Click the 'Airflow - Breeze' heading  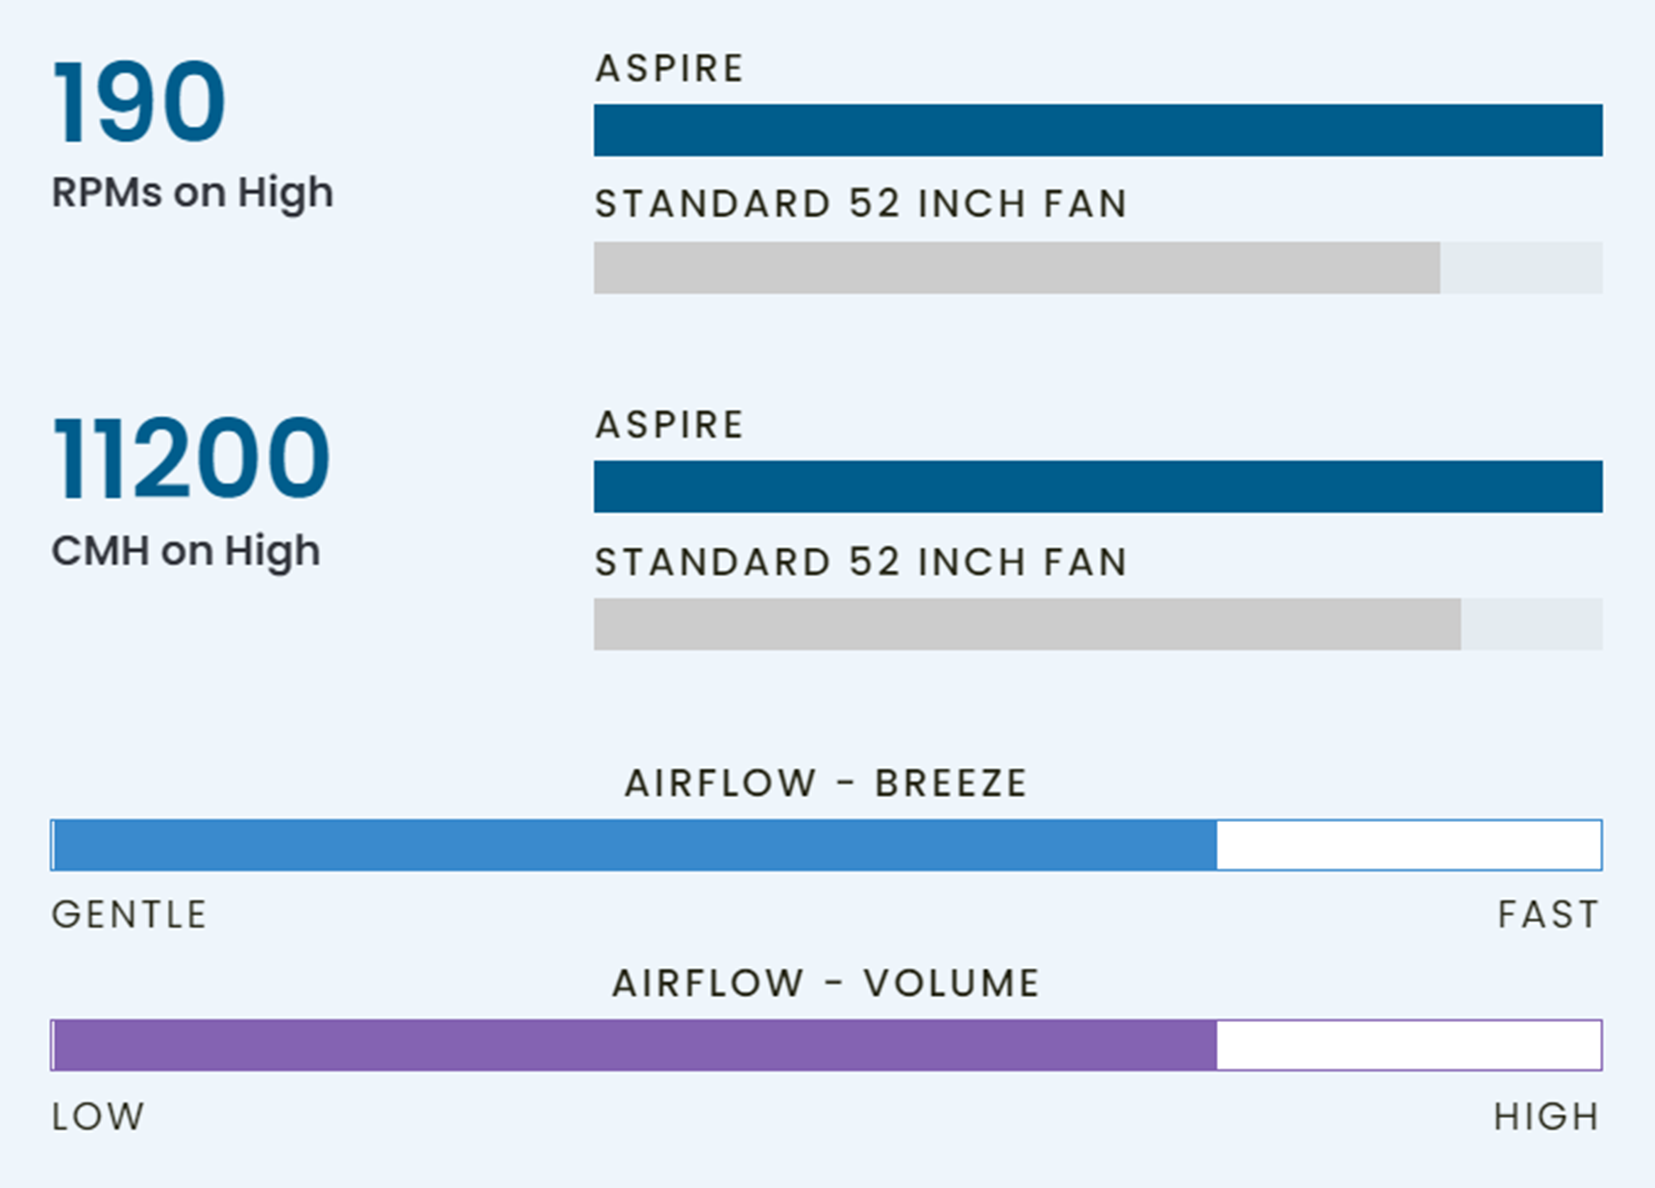click(x=826, y=783)
